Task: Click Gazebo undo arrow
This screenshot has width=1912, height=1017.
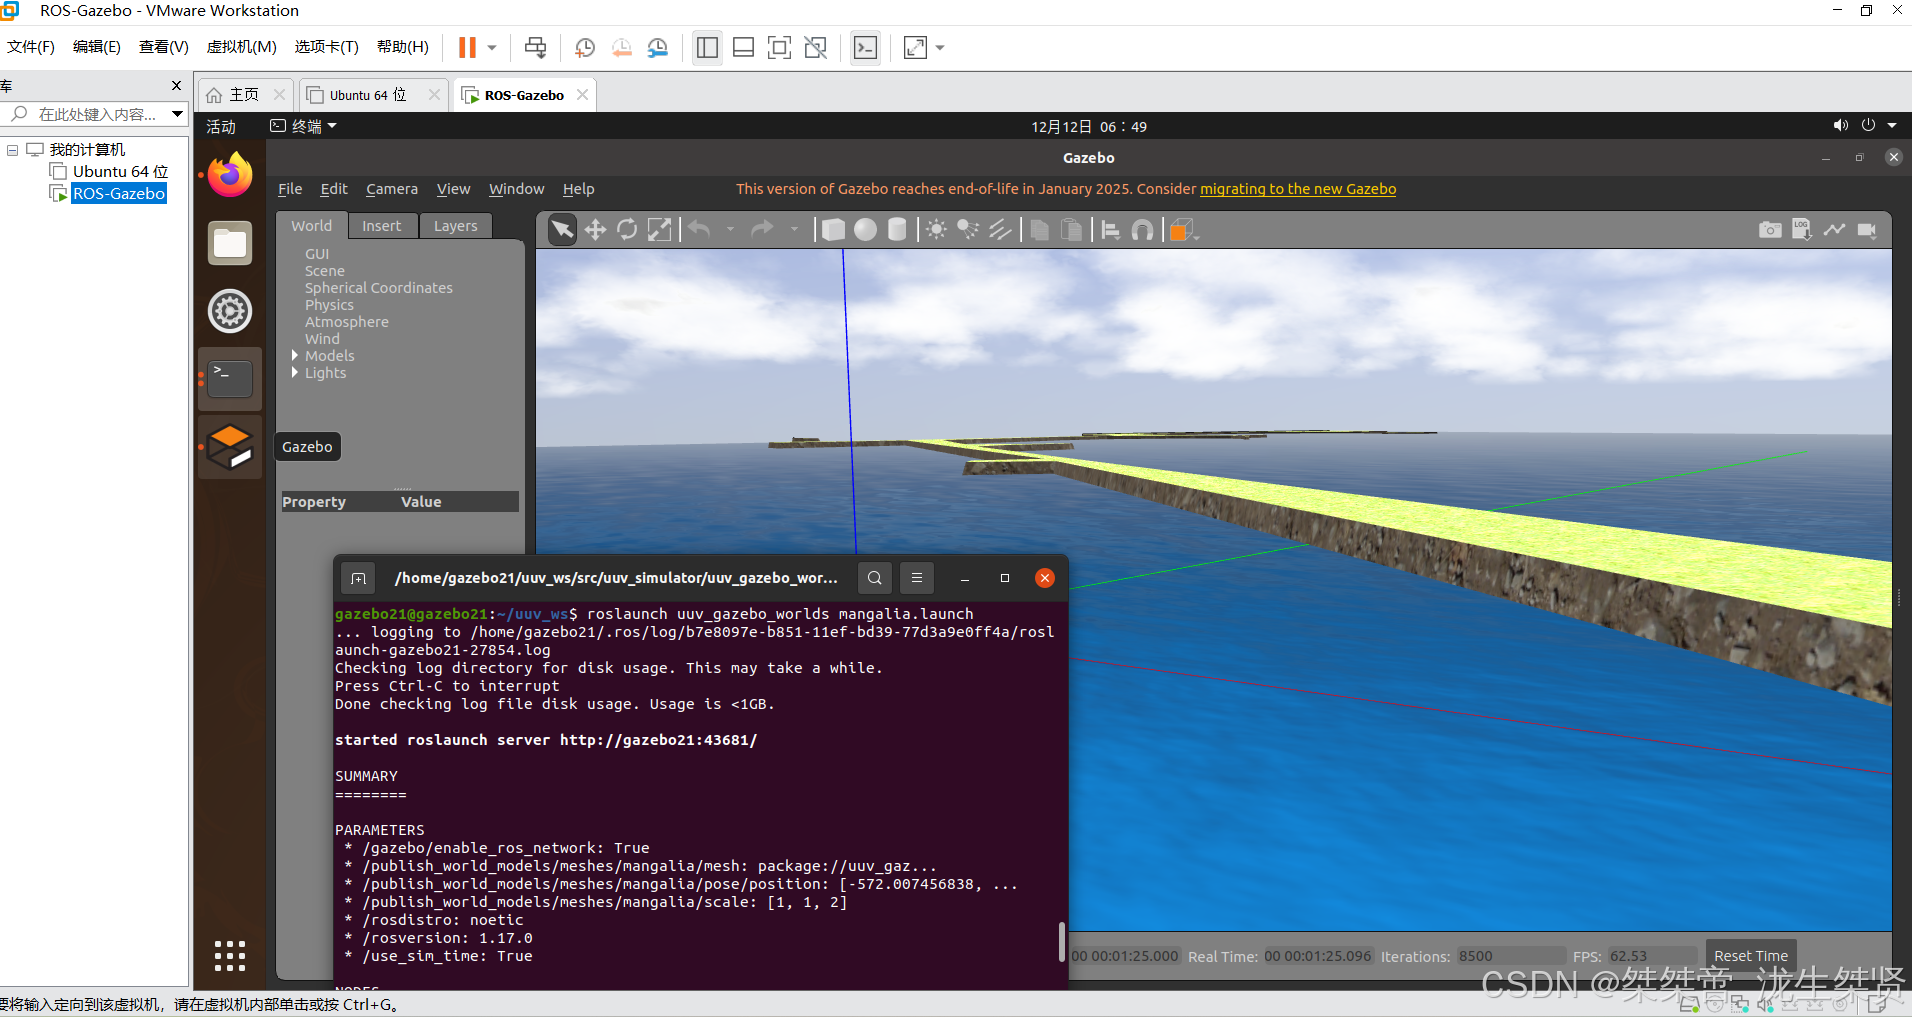Action: 699,230
